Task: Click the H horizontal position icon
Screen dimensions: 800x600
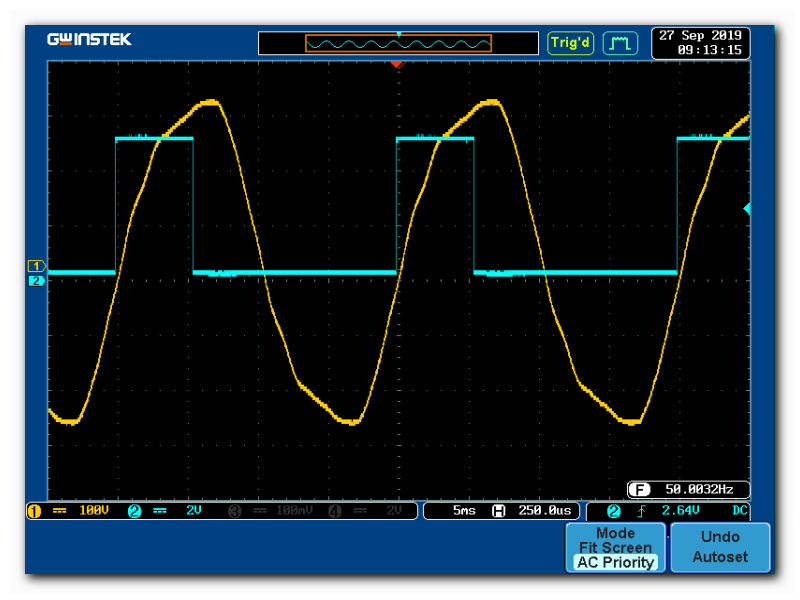Action: point(498,511)
